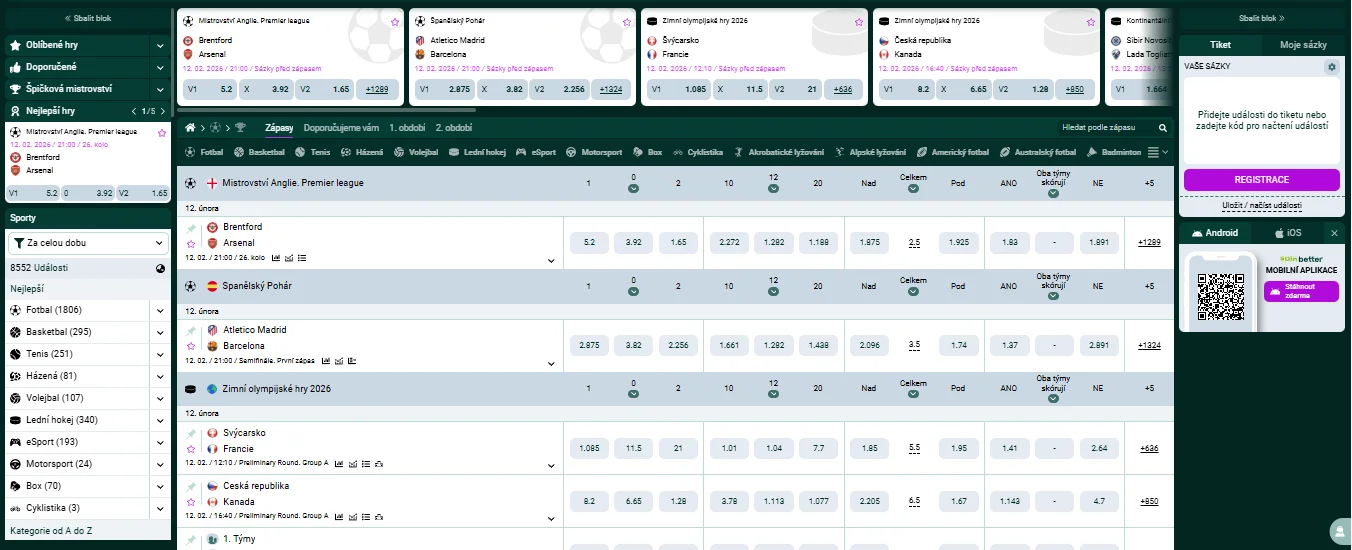Favorite the Atletico Madrid vs Barcelona match row
Image resolution: width=1352 pixels, height=550 pixels.
[x=191, y=346]
